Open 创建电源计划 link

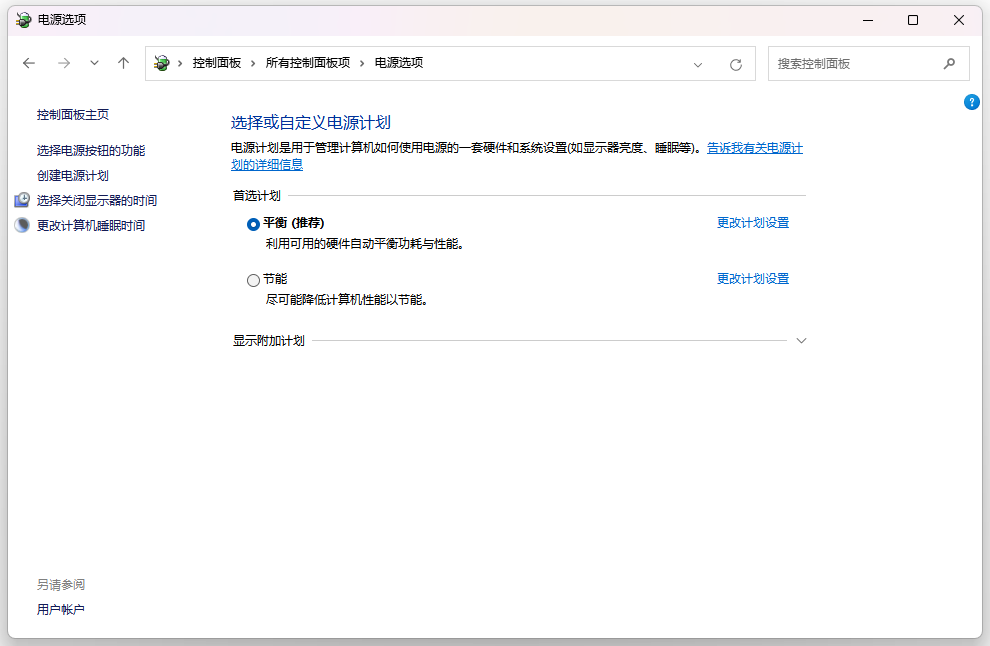click(x=73, y=176)
